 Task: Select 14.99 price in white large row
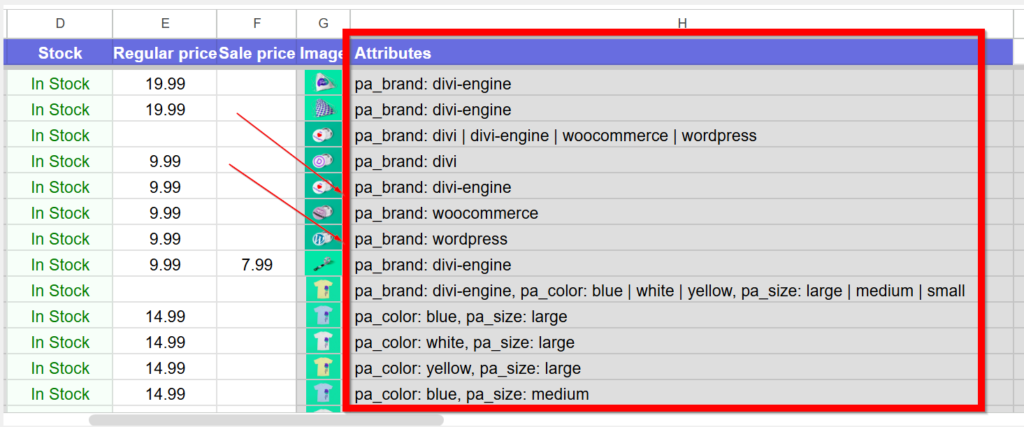(165, 342)
